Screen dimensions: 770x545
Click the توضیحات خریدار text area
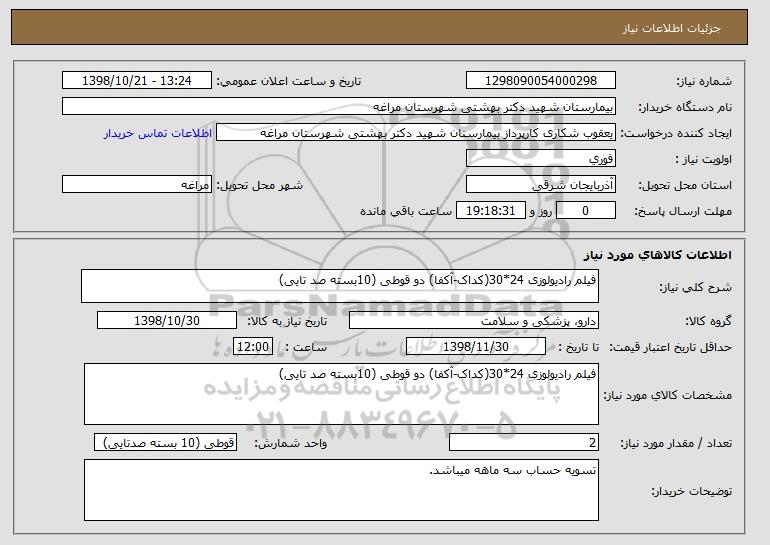(341, 490)
